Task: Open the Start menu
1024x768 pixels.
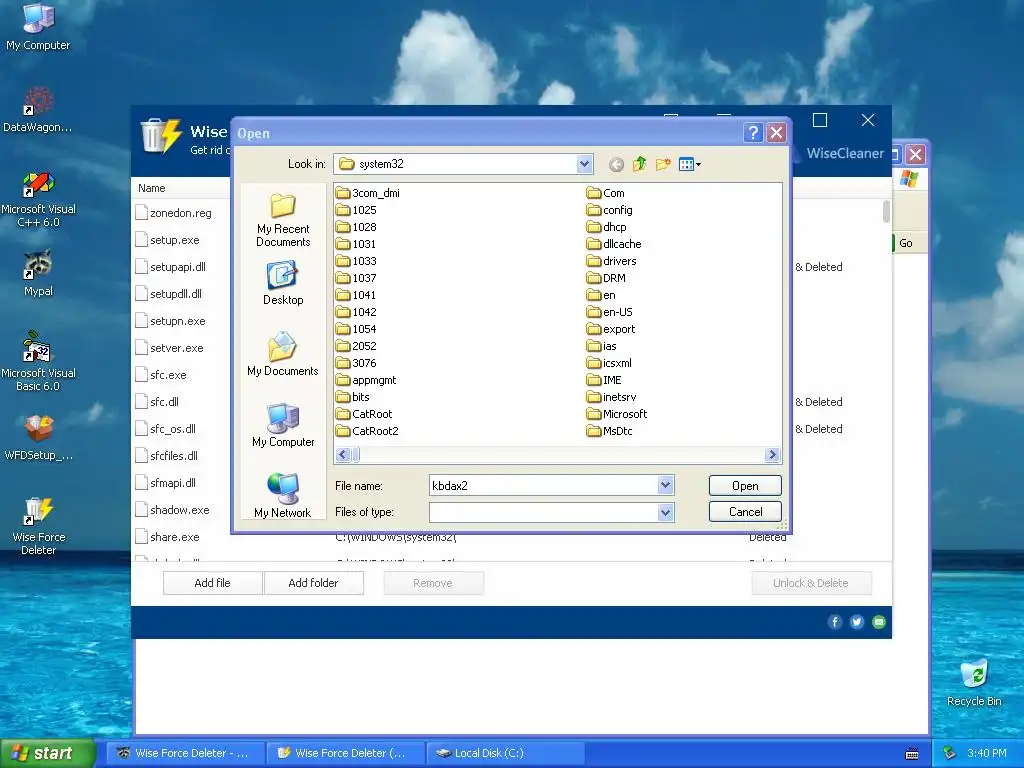Action: click(47, 753)
